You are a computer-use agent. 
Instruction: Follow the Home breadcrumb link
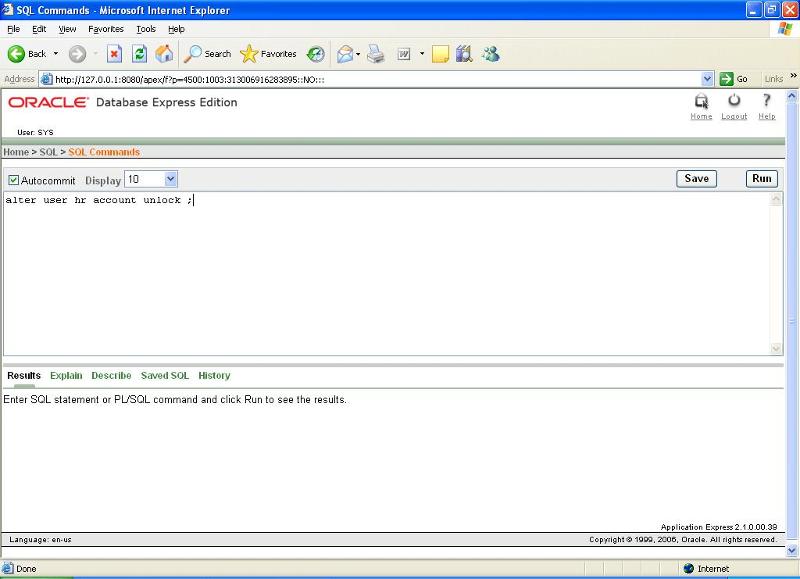(16, 152)
